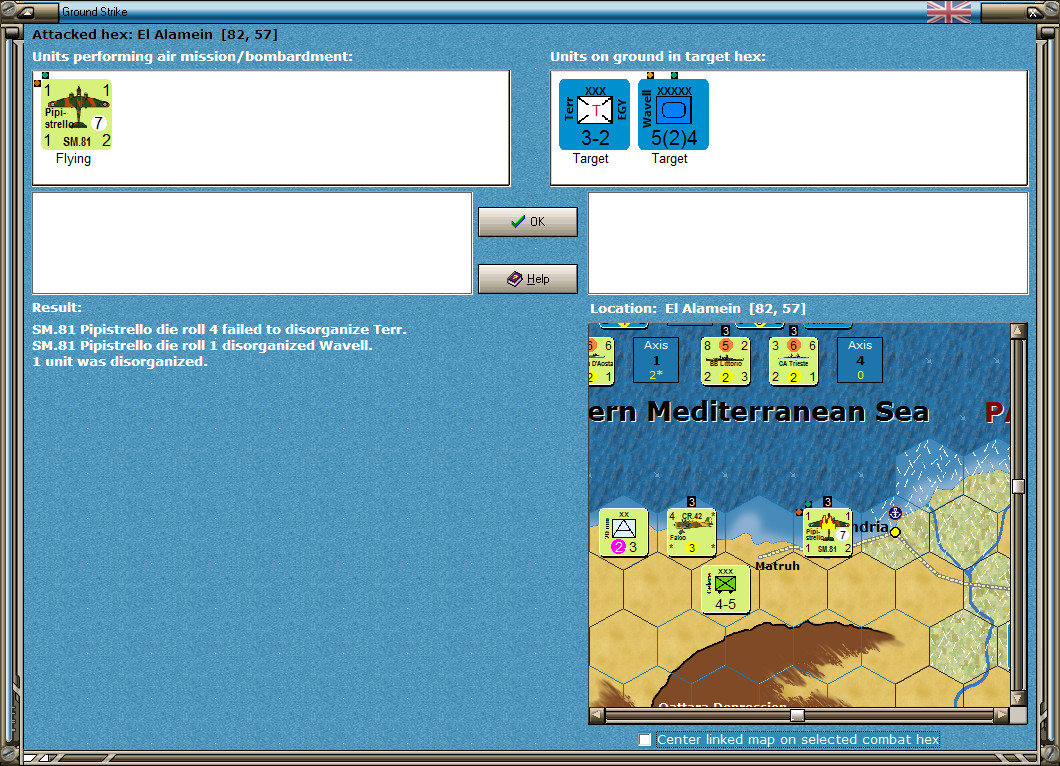The width and height of the screenshot is (1060, 766).
Task: Select the SM.81 Pipistrello flying unit counter
Action: 76,114
